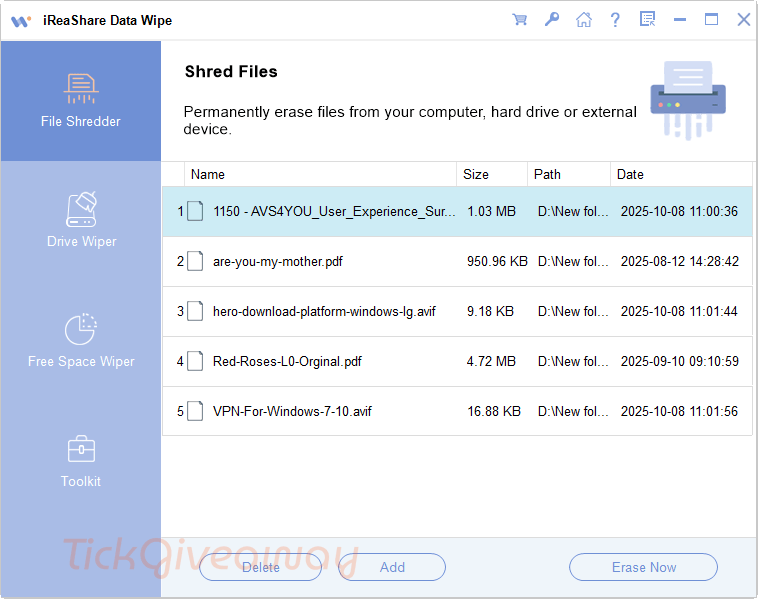This screenshot has height=599, width=758.
Task: Go to the home icon in title bar
Action: pos(583,20)
